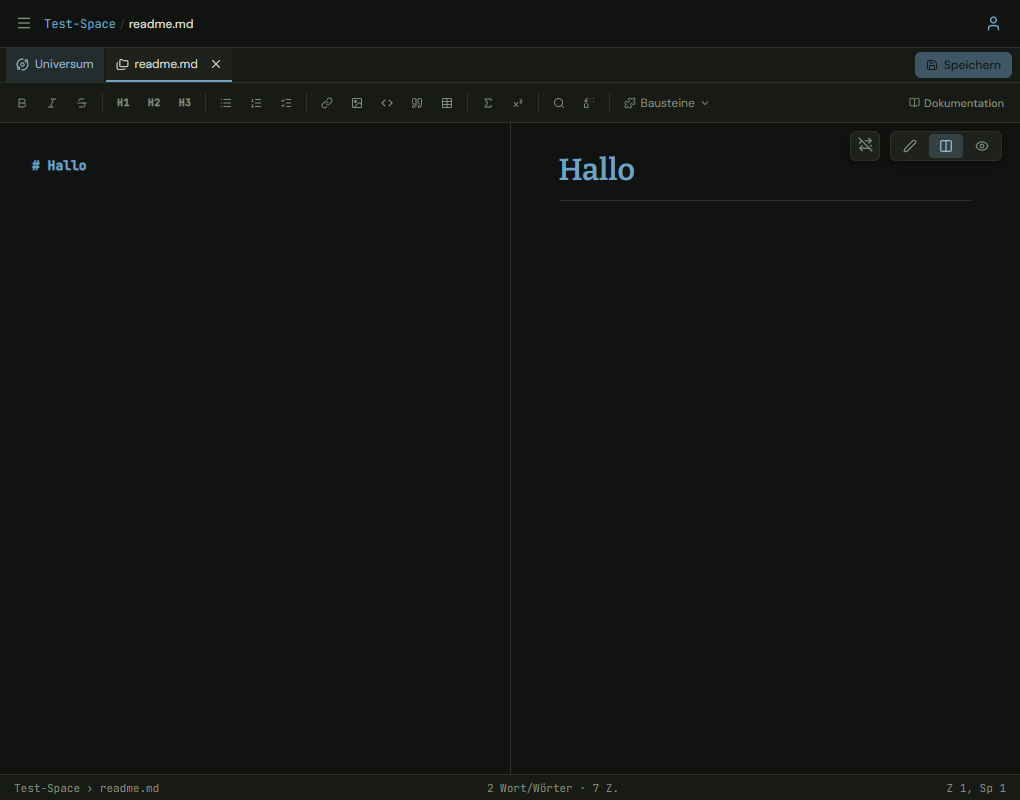Click the '# Hallo' line in editor
The image size is (1020, 800).
point(59,166)
